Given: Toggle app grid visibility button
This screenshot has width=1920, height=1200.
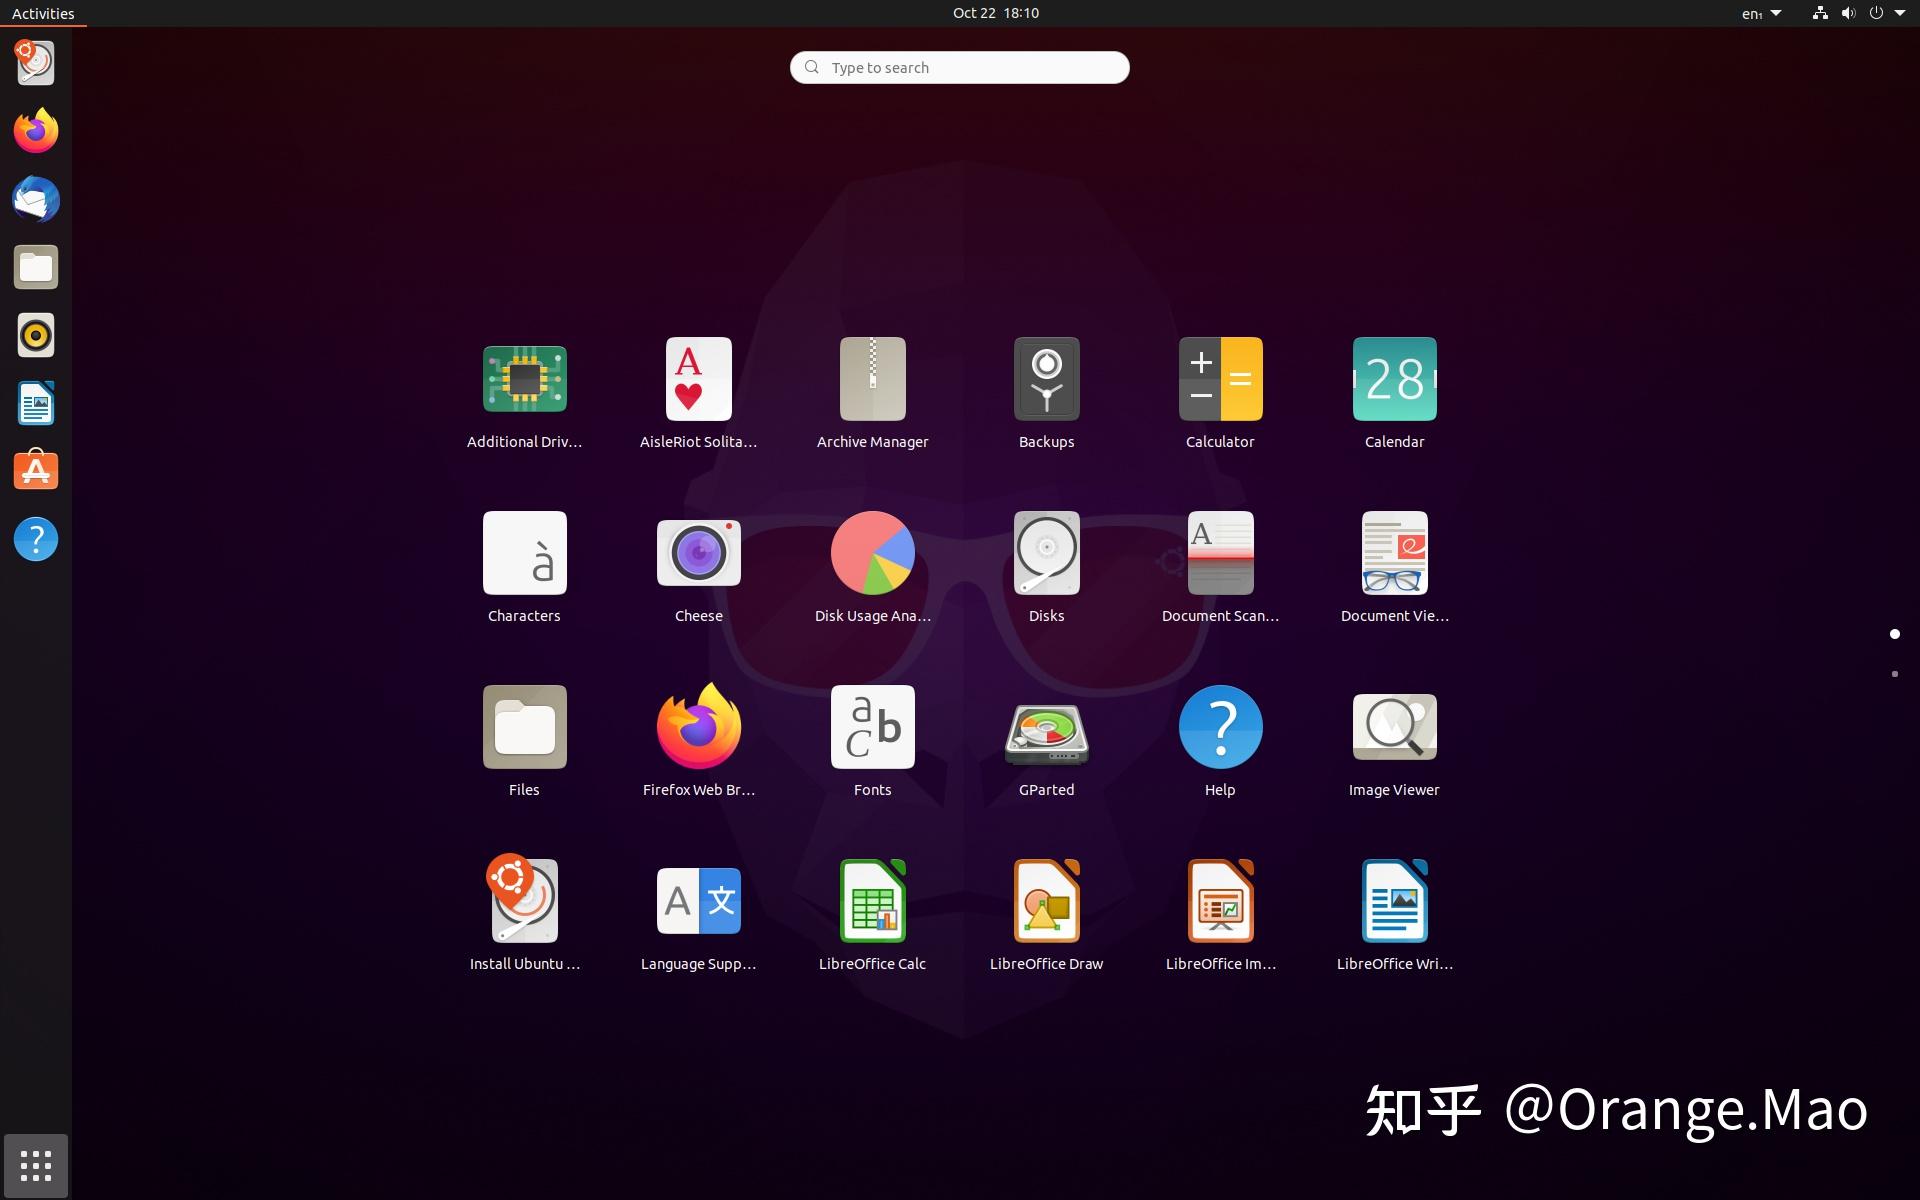Looking at the screenshot, I should 35,1165.
